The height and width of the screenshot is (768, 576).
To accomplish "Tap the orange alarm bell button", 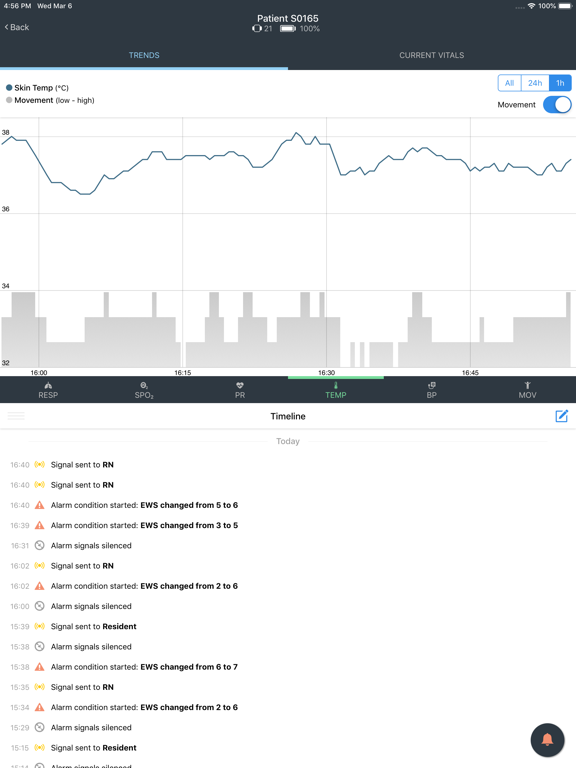I will (x=547, y=740).
